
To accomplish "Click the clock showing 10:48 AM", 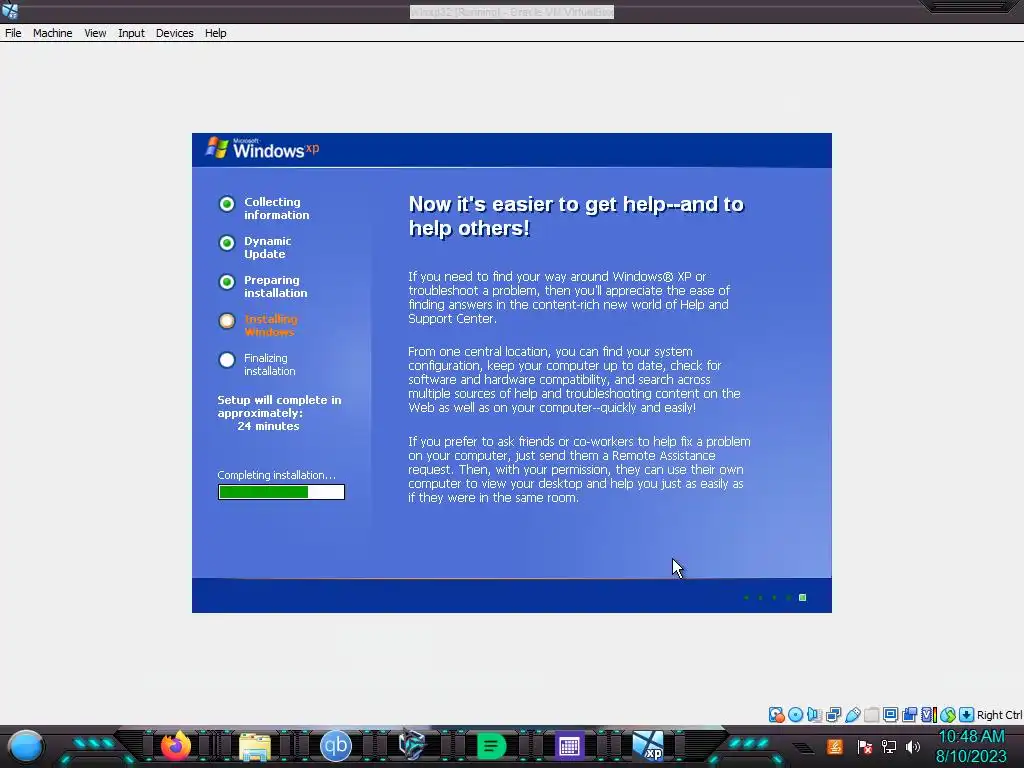I will tap(971, 737).
